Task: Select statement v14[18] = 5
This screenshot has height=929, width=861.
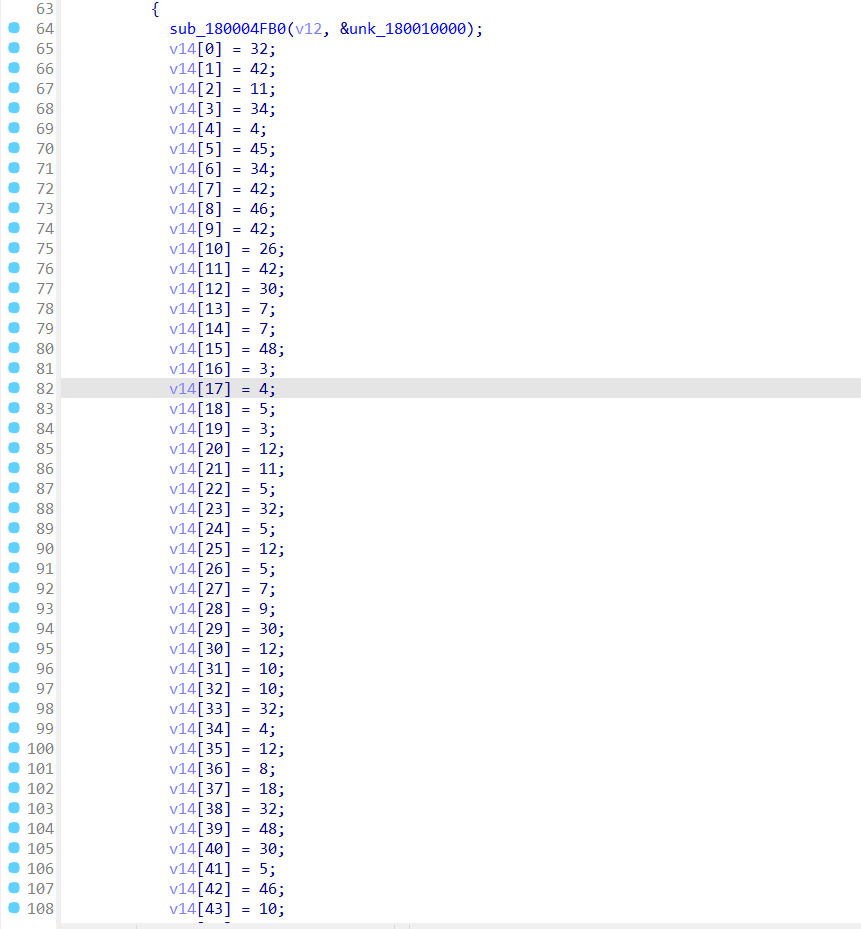Action: (x=222, y=409)
